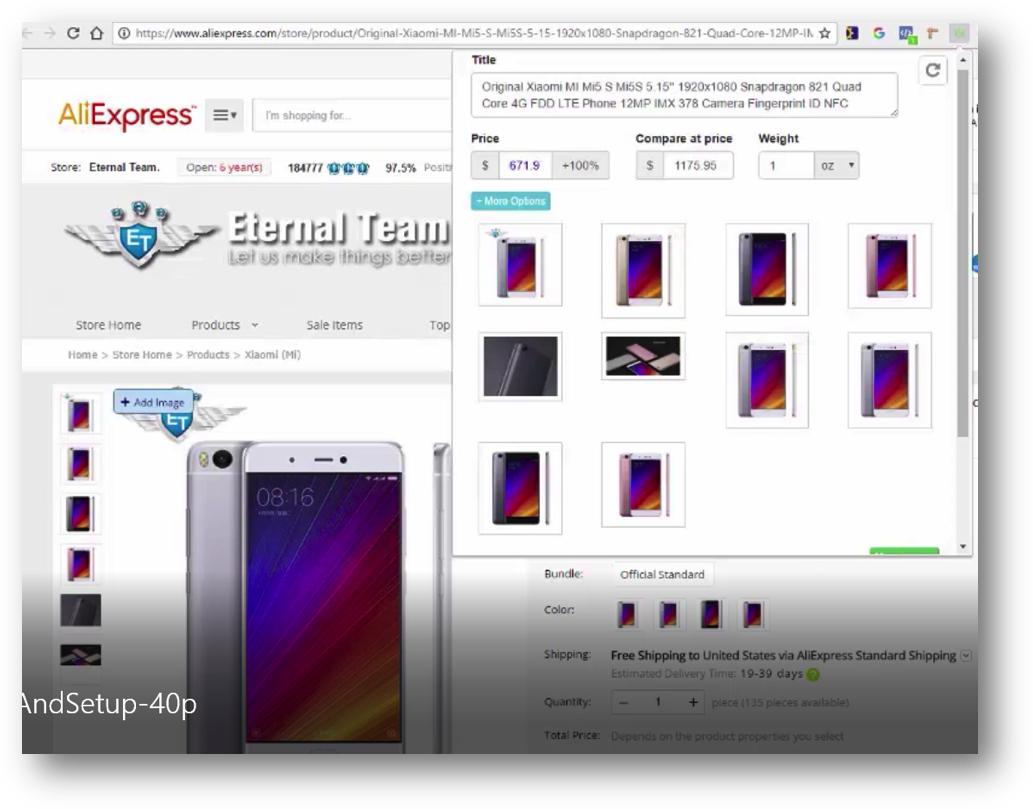1033x809 pixels.
Task: Click the Products breadcrumb link
Action: [x=208, y=354]
